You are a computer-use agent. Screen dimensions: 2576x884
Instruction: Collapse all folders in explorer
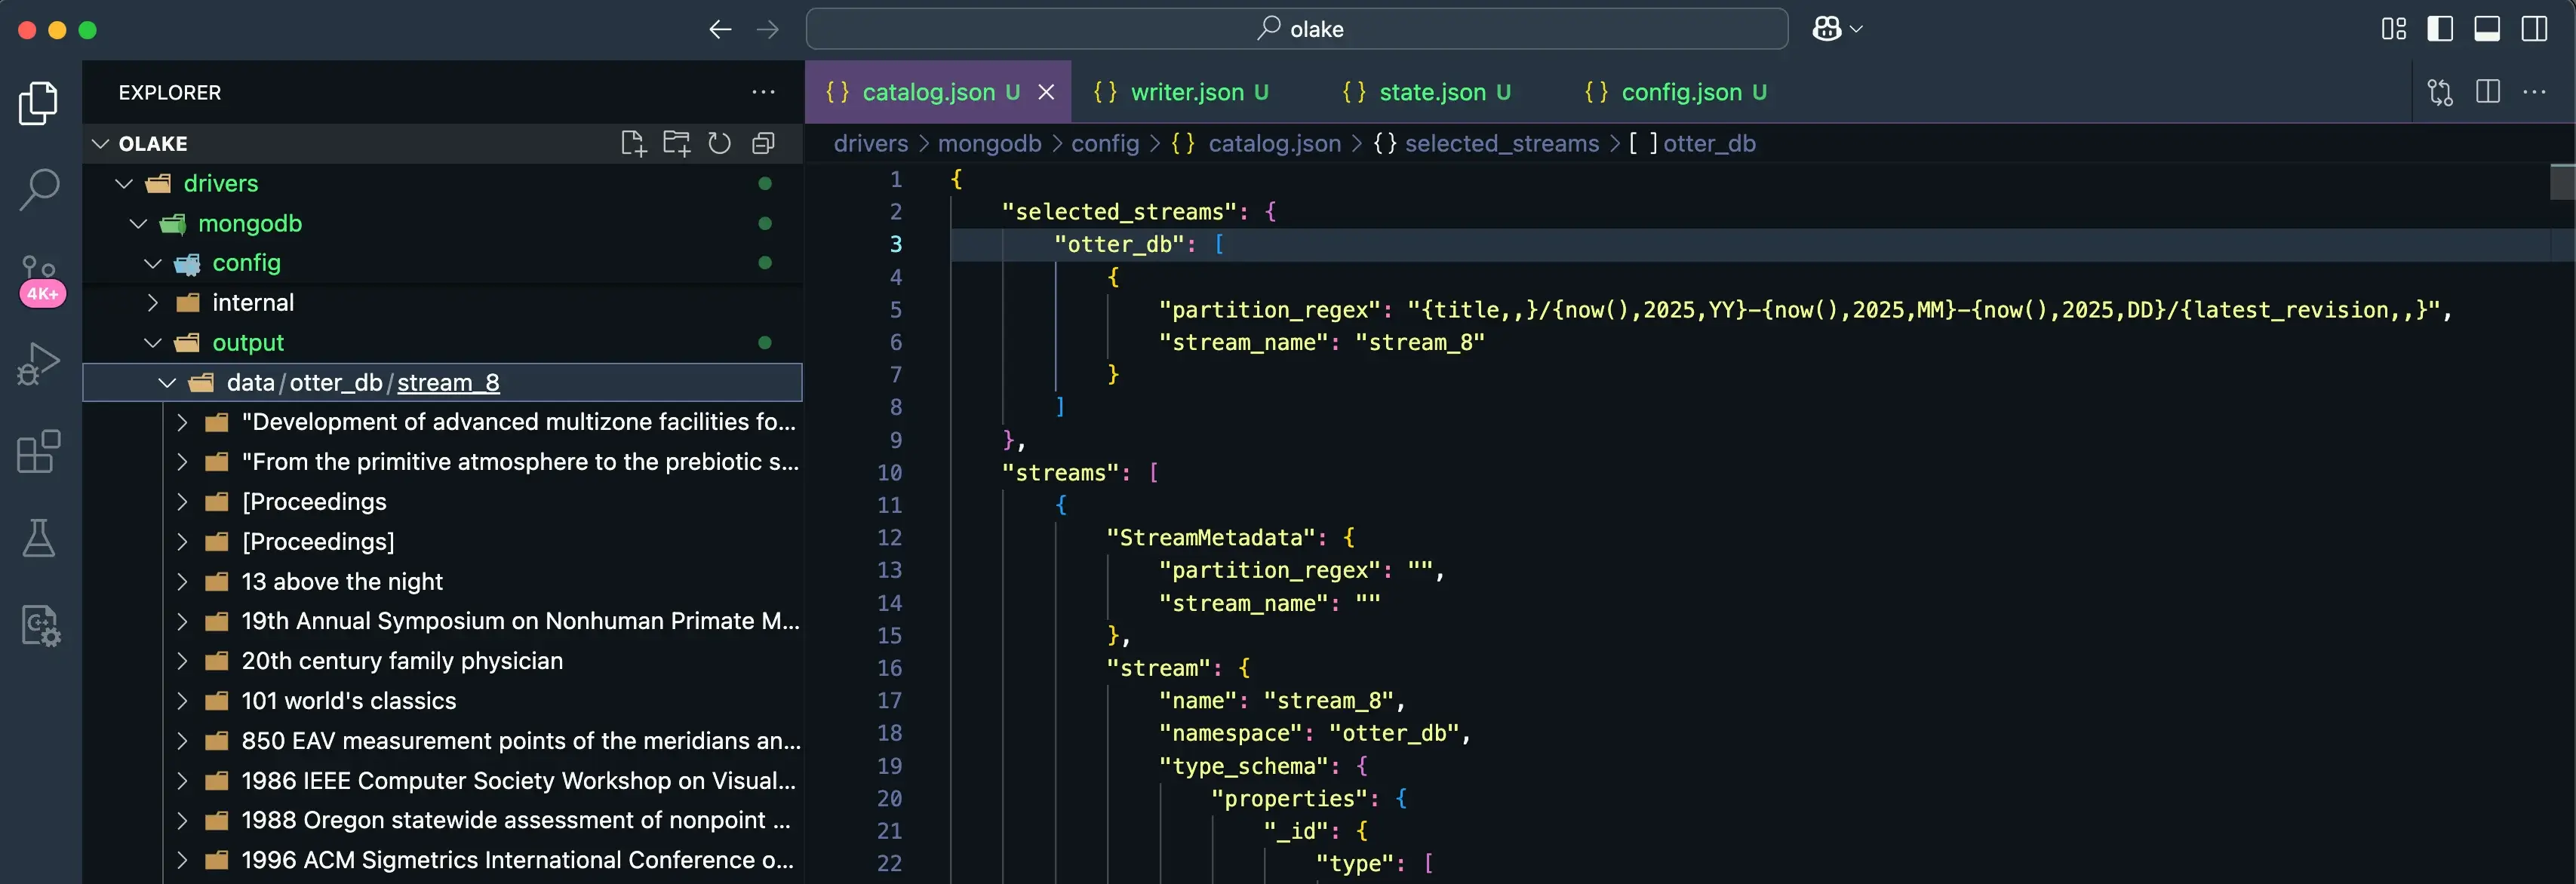763,143
